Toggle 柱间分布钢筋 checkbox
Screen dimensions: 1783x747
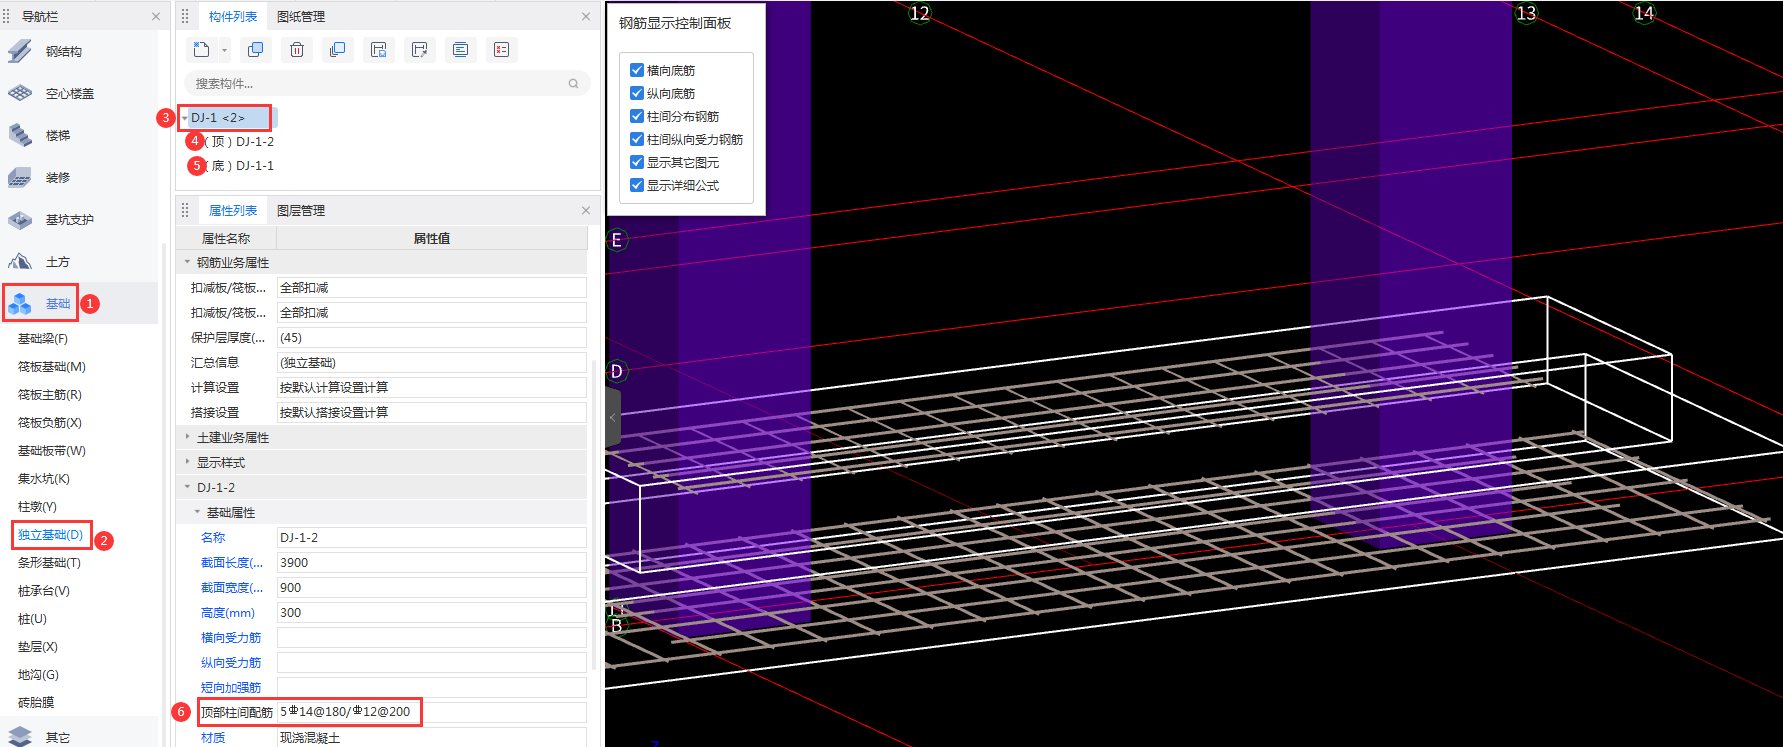coord(637,116)
